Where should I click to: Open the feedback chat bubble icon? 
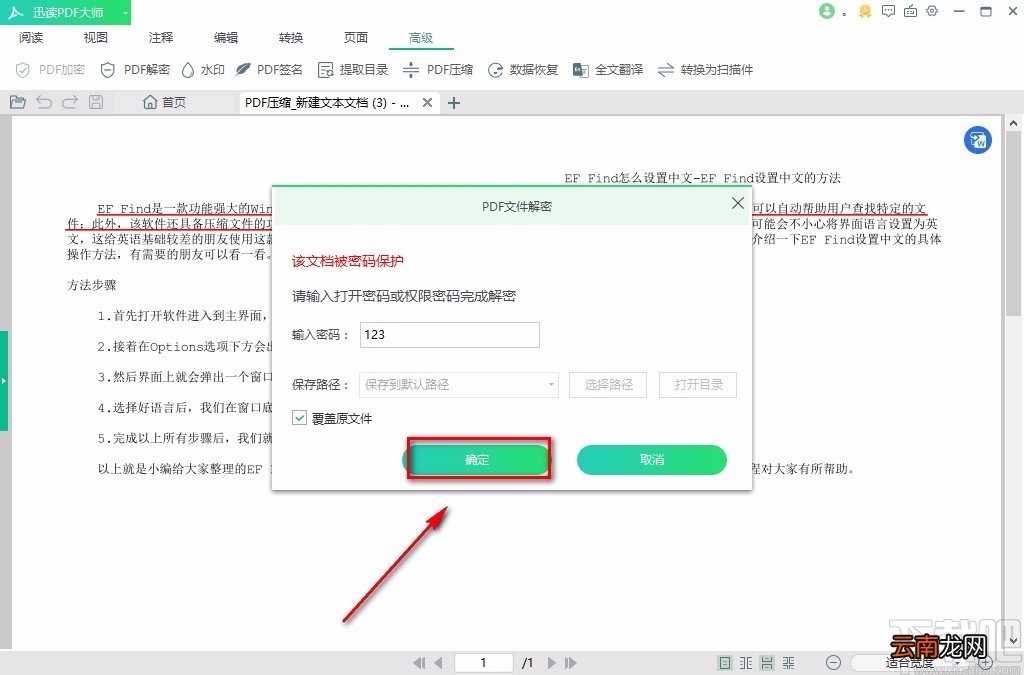[x=888, y=11]
